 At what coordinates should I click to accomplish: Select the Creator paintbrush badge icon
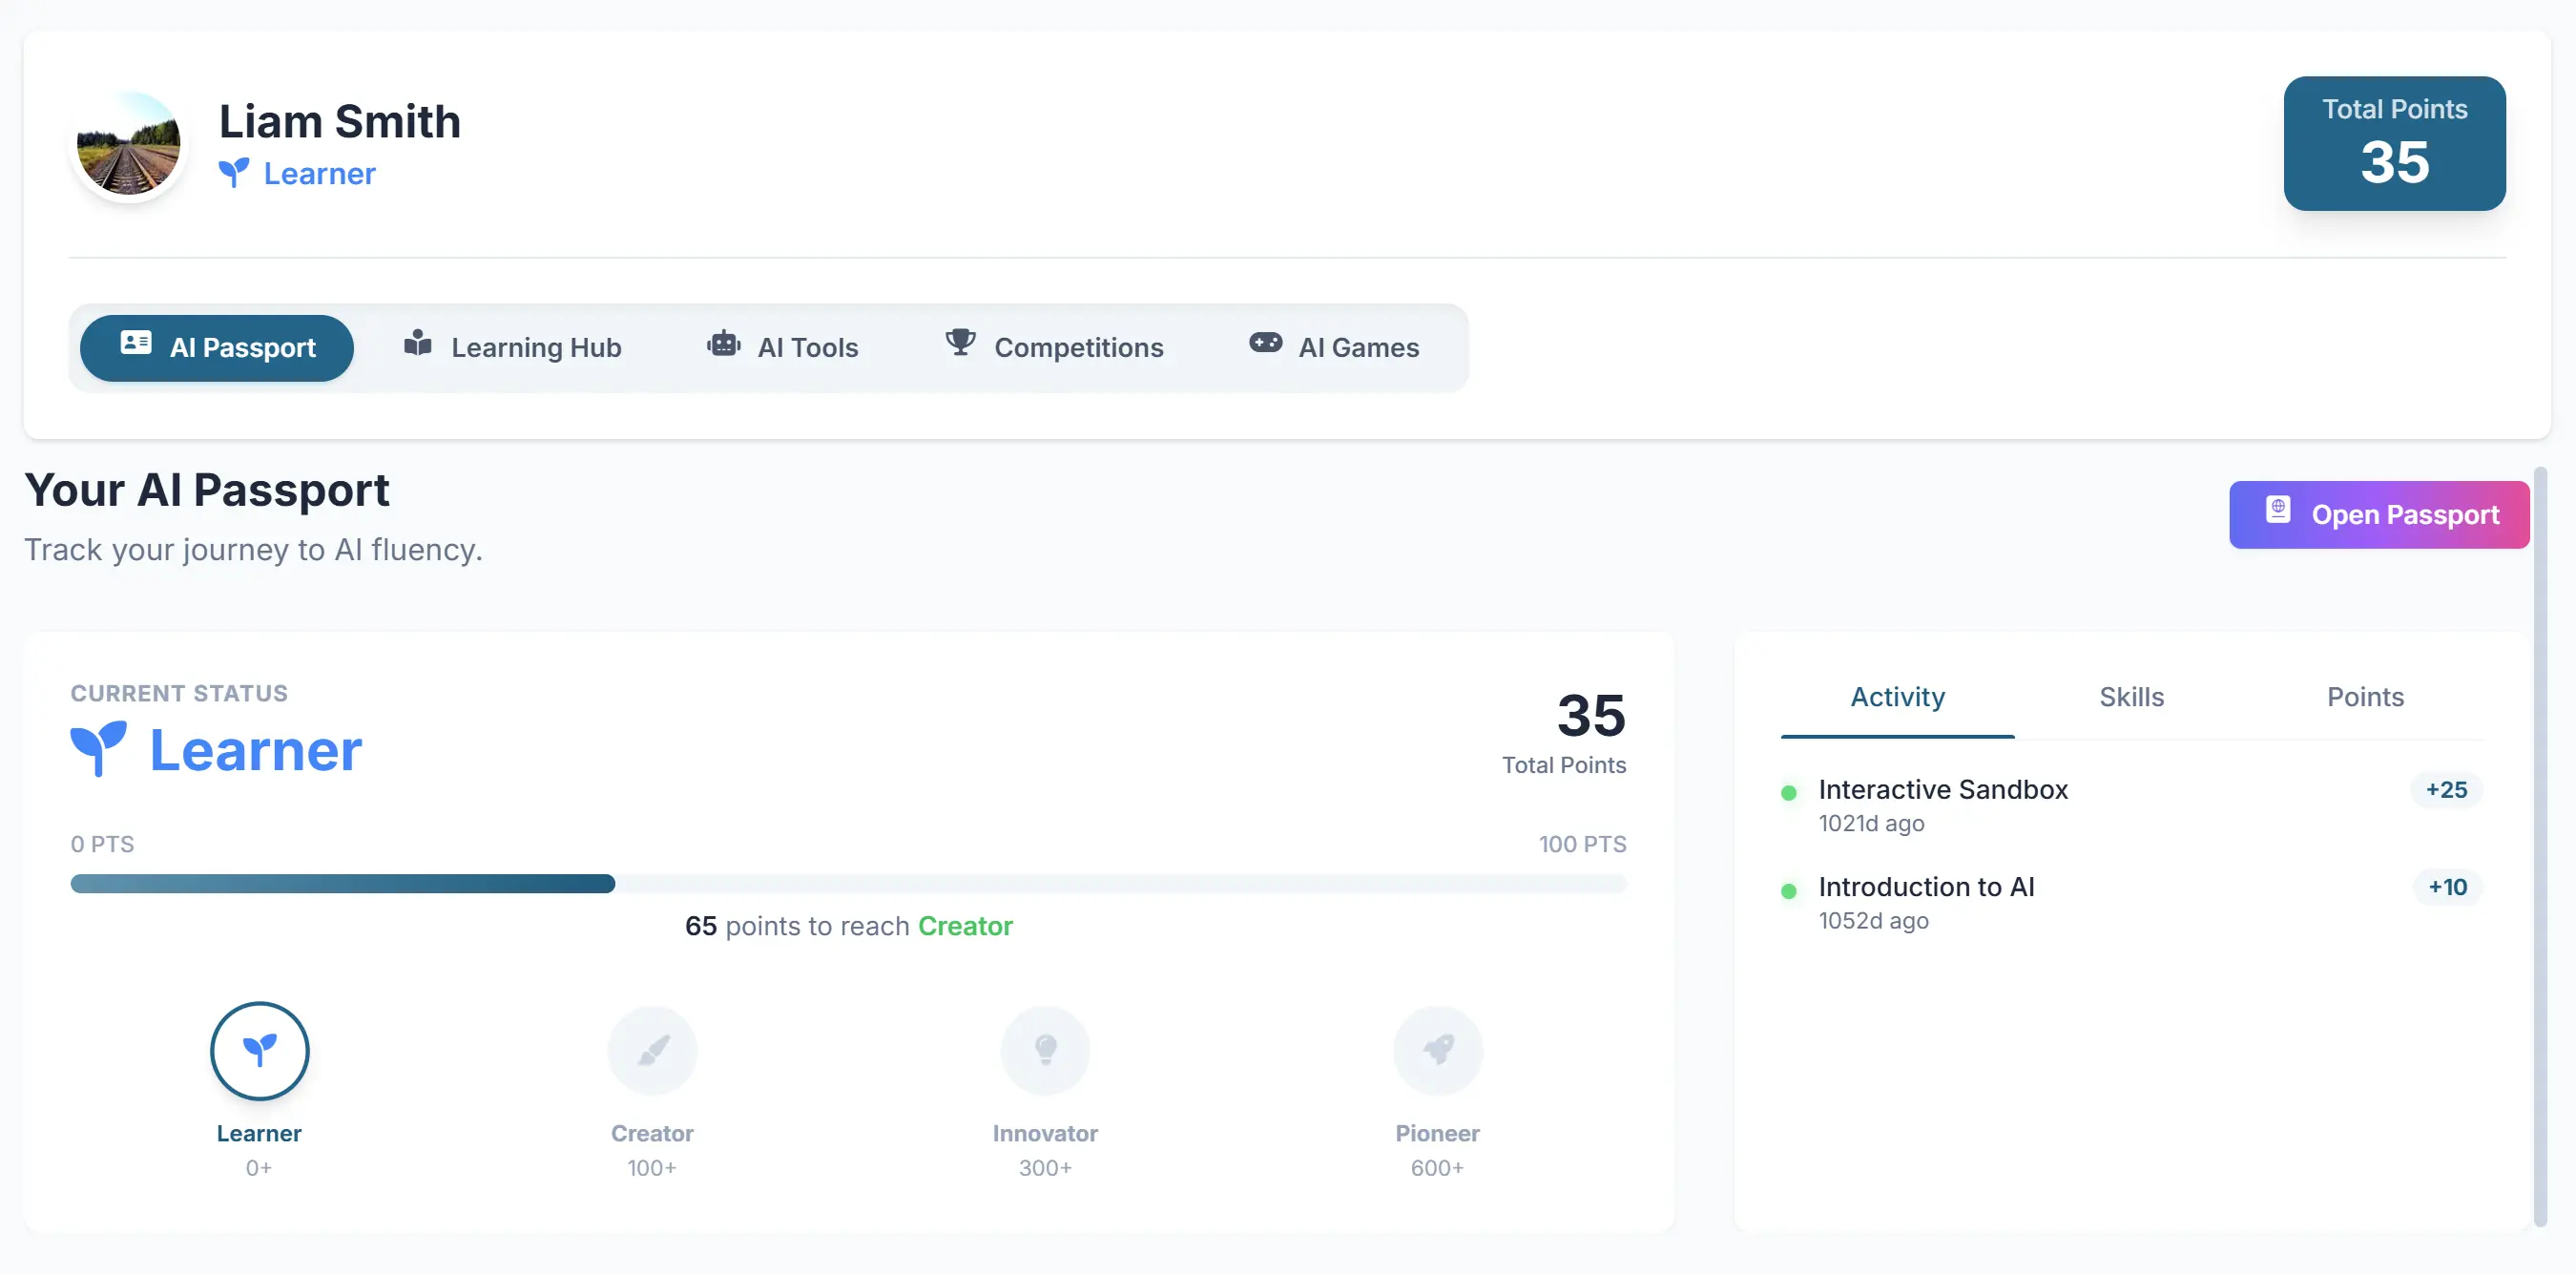click(x=651, y=1049)
